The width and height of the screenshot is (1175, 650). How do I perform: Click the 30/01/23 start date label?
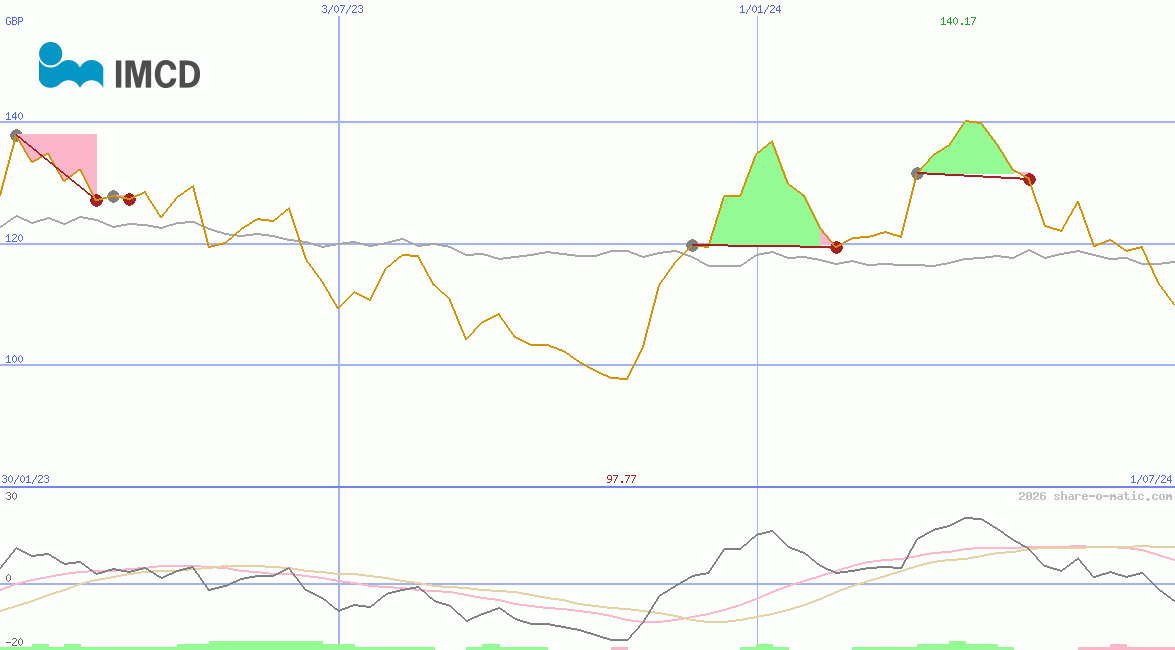[25, 479]
